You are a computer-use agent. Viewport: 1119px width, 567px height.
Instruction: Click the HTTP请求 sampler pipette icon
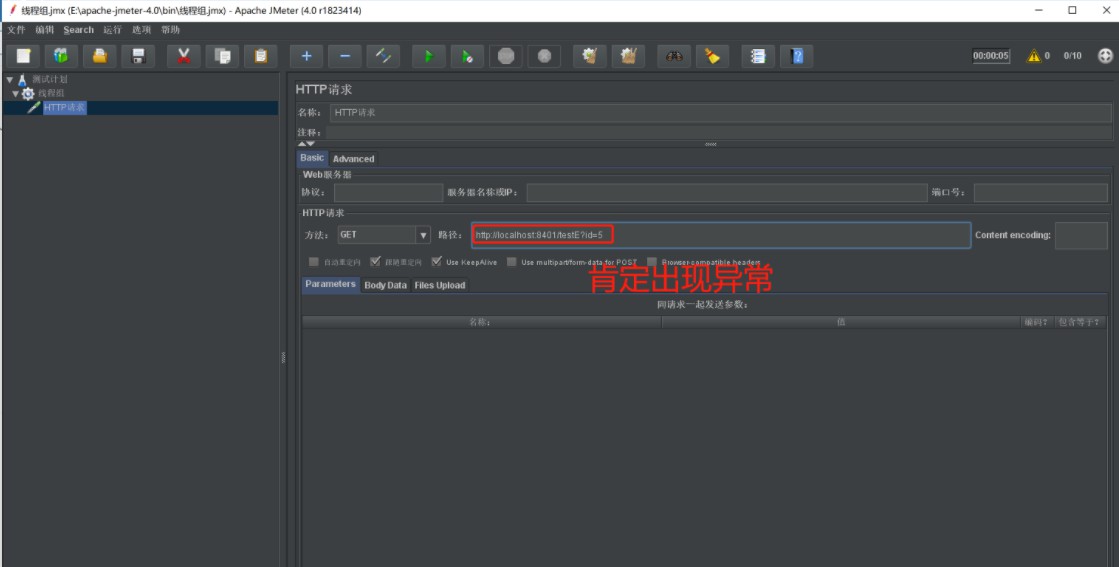34,108
